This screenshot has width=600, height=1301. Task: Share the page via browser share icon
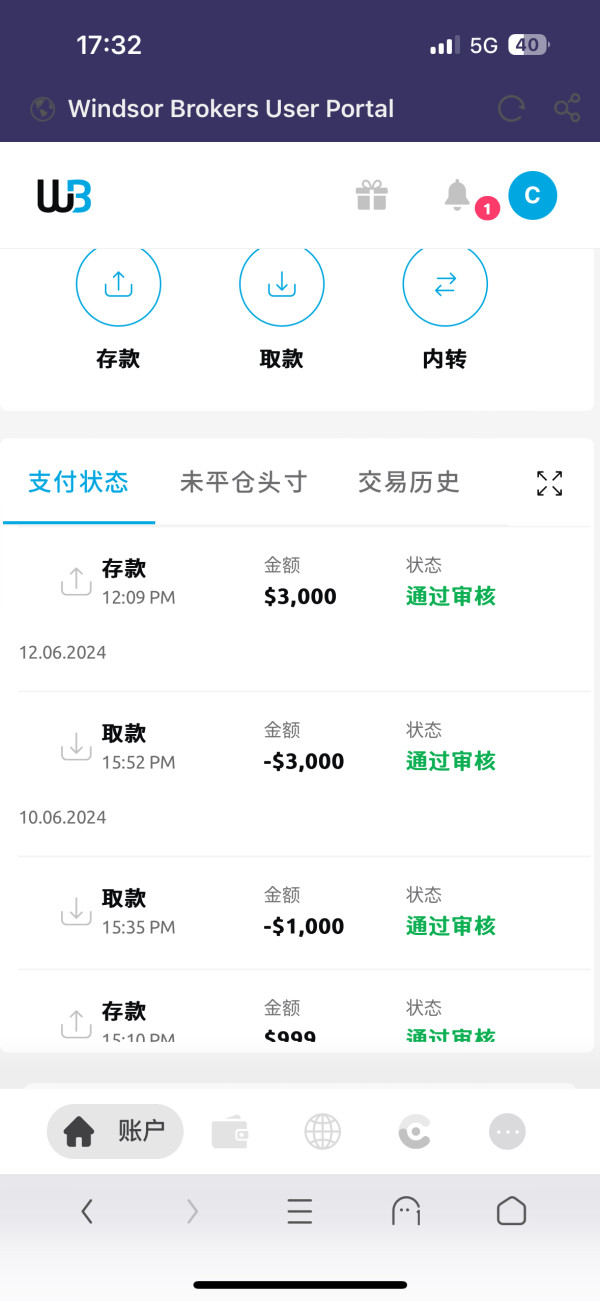tap(567, 108)
